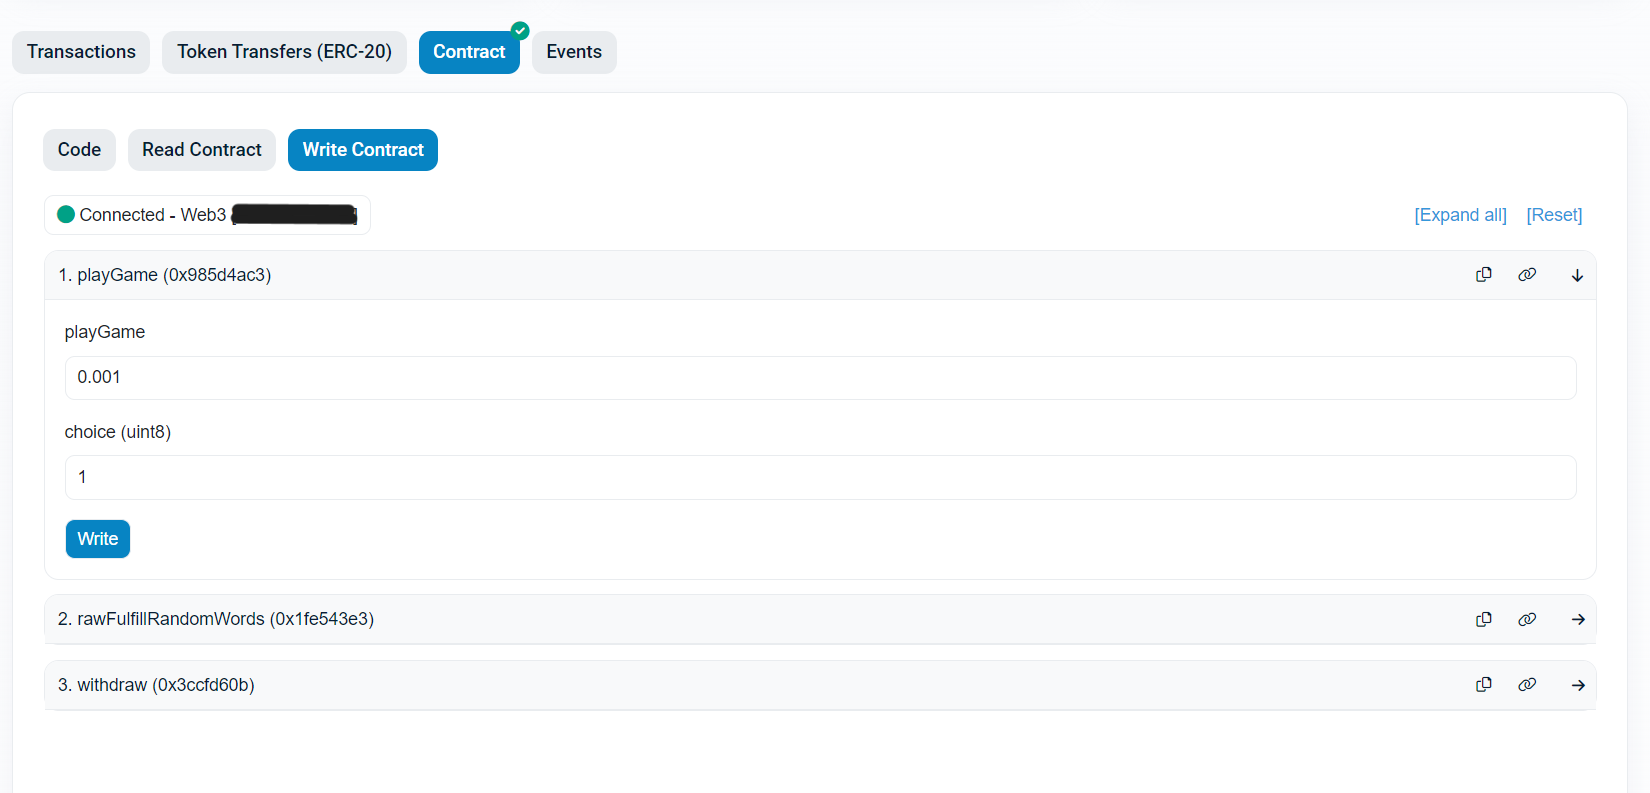Copy the withdraw method name icon
Screen dimensions: 1650x793
[1484, 685]
